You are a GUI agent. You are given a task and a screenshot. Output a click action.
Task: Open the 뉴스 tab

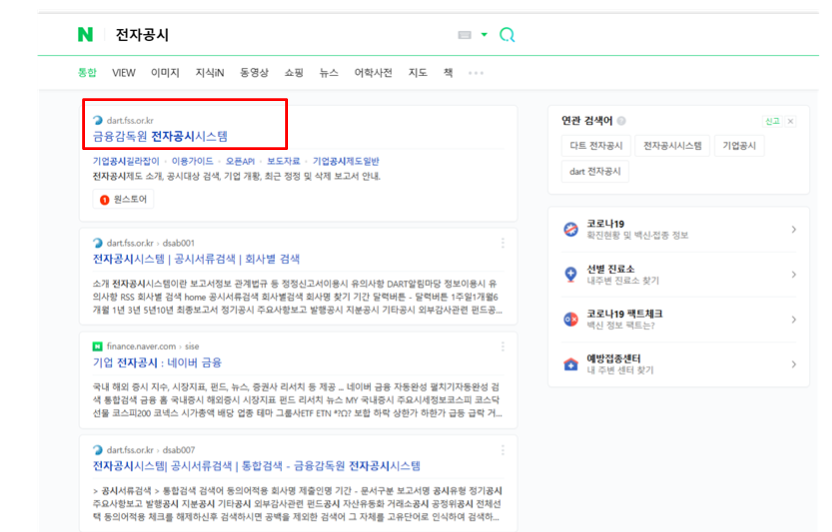click(328, 73)
